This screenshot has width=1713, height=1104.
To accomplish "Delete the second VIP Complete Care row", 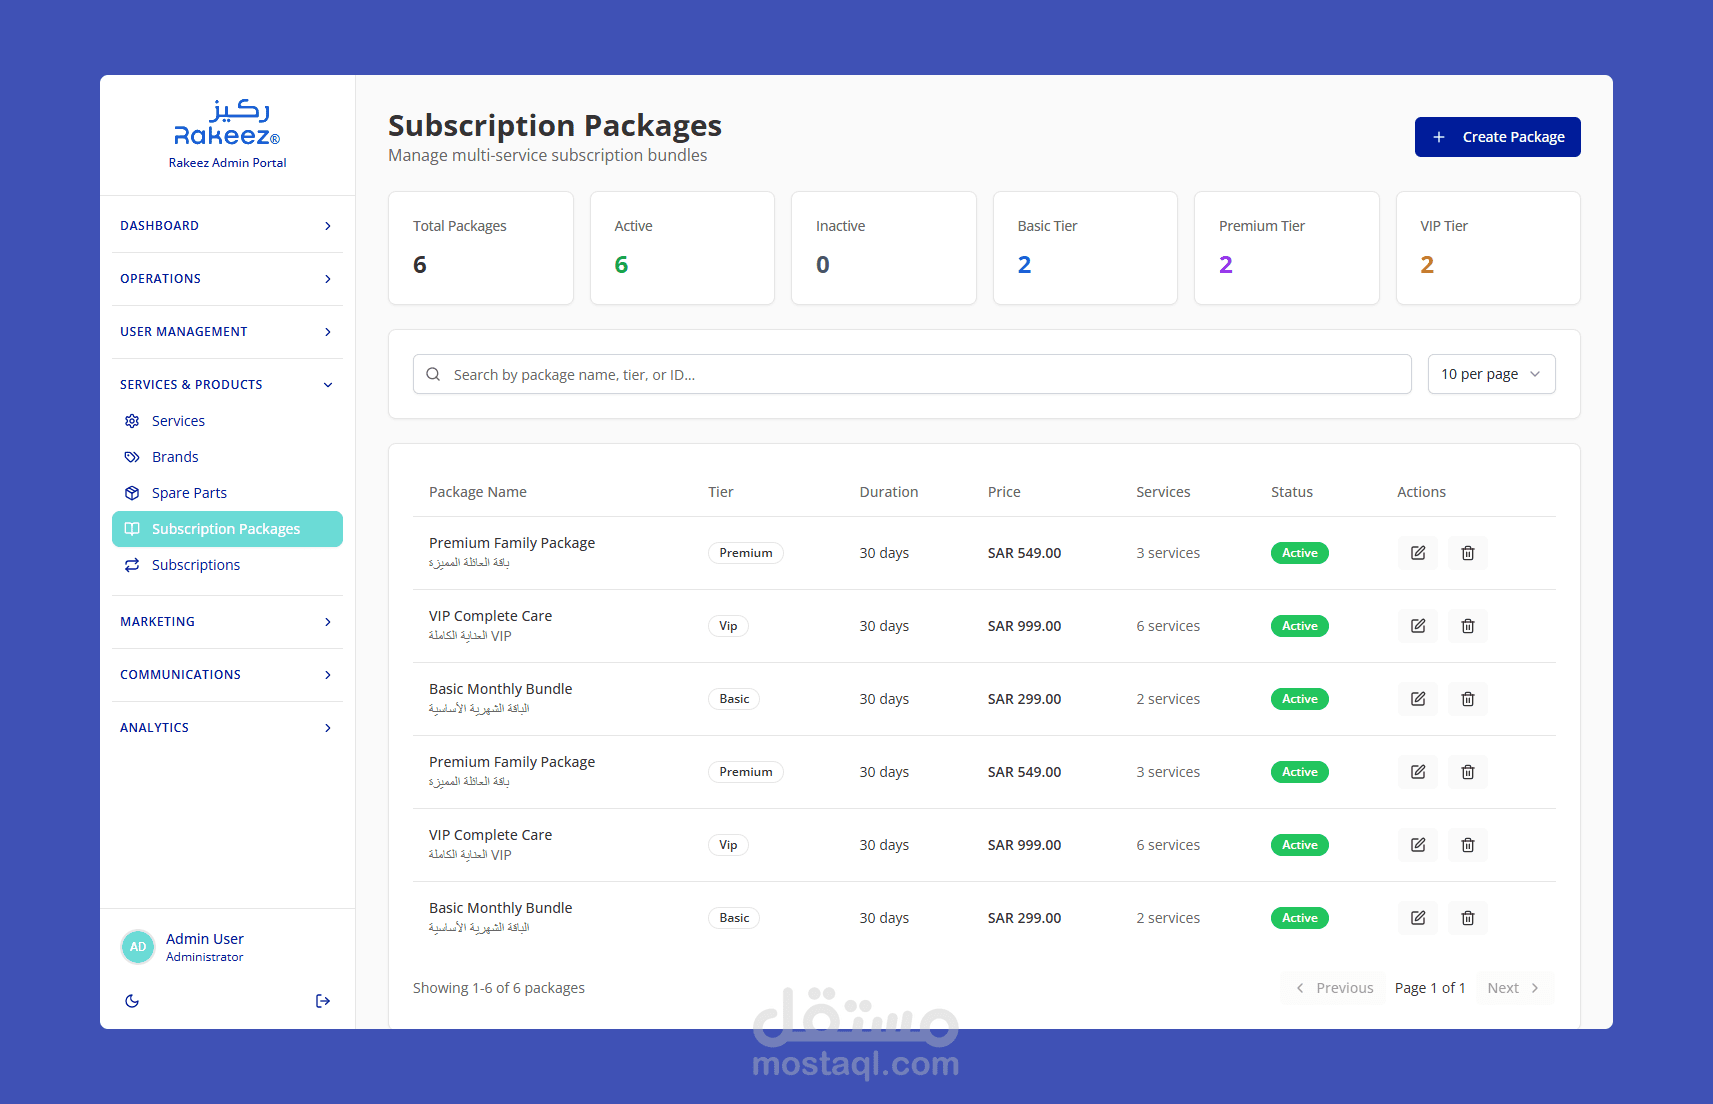I will pos(1468,845).
